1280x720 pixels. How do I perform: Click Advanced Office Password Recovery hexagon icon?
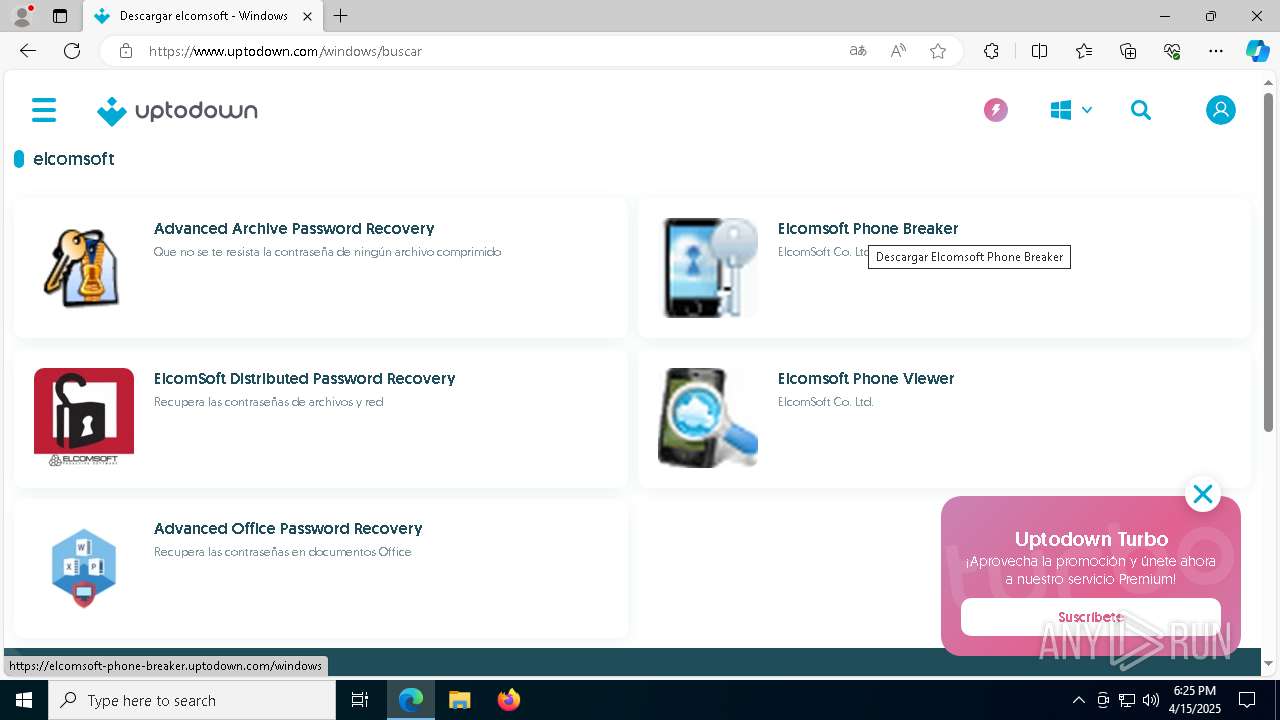(x=84, y=568)
